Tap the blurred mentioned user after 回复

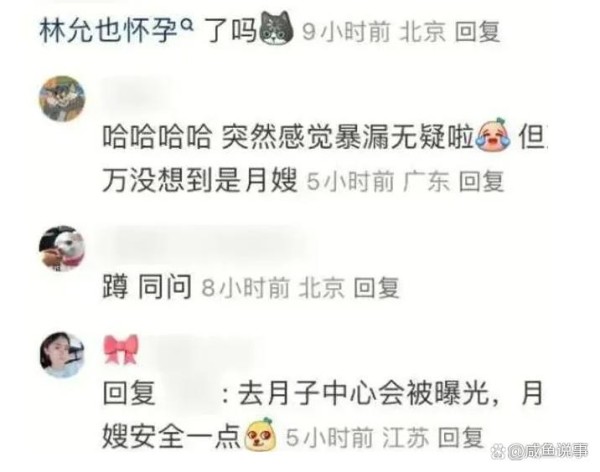188,394
